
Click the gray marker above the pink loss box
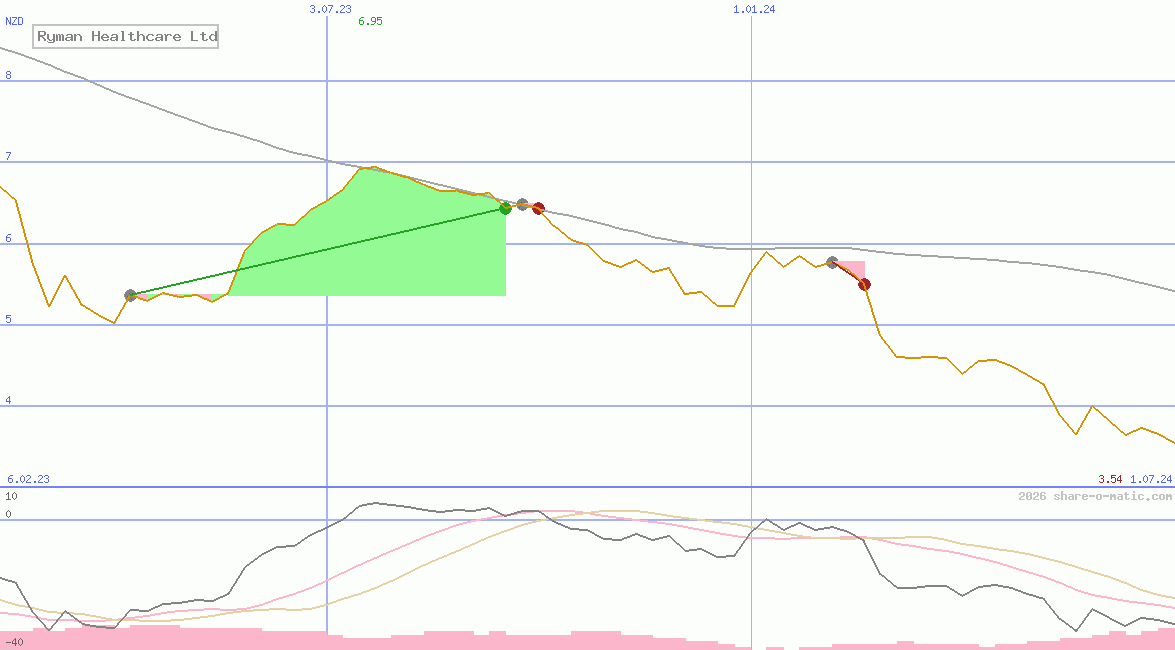832,262
